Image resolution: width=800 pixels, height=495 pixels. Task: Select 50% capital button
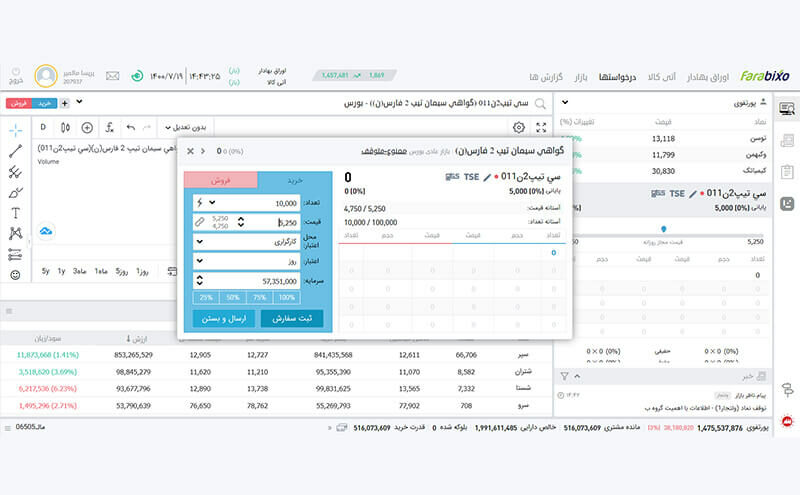233,298
